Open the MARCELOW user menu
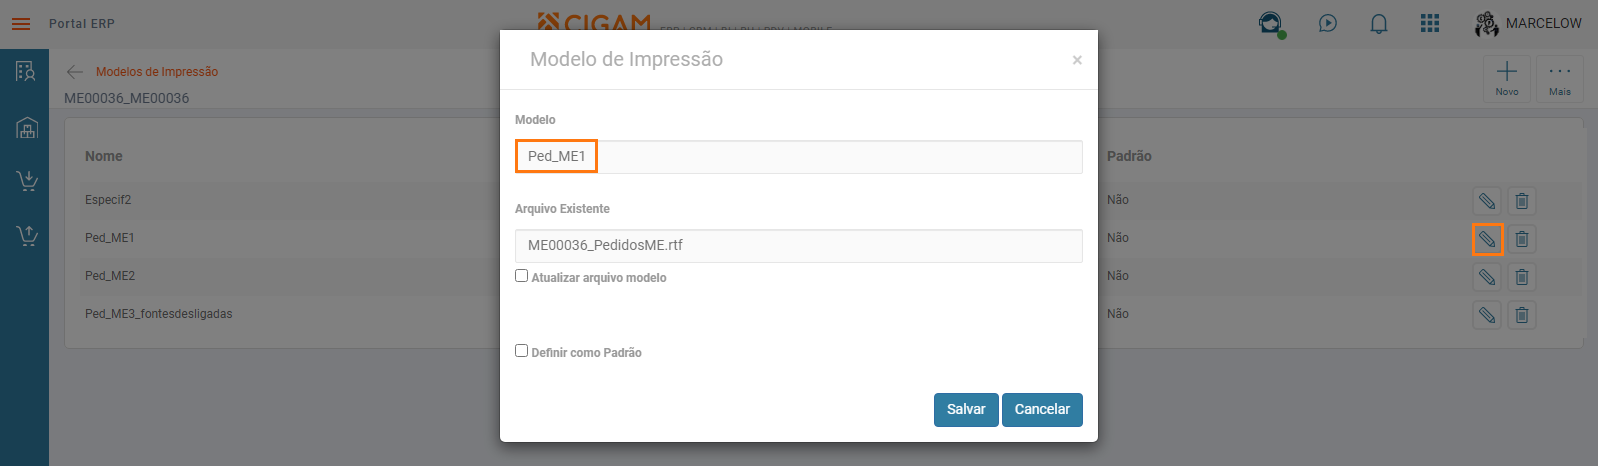 click(1528, 24)
